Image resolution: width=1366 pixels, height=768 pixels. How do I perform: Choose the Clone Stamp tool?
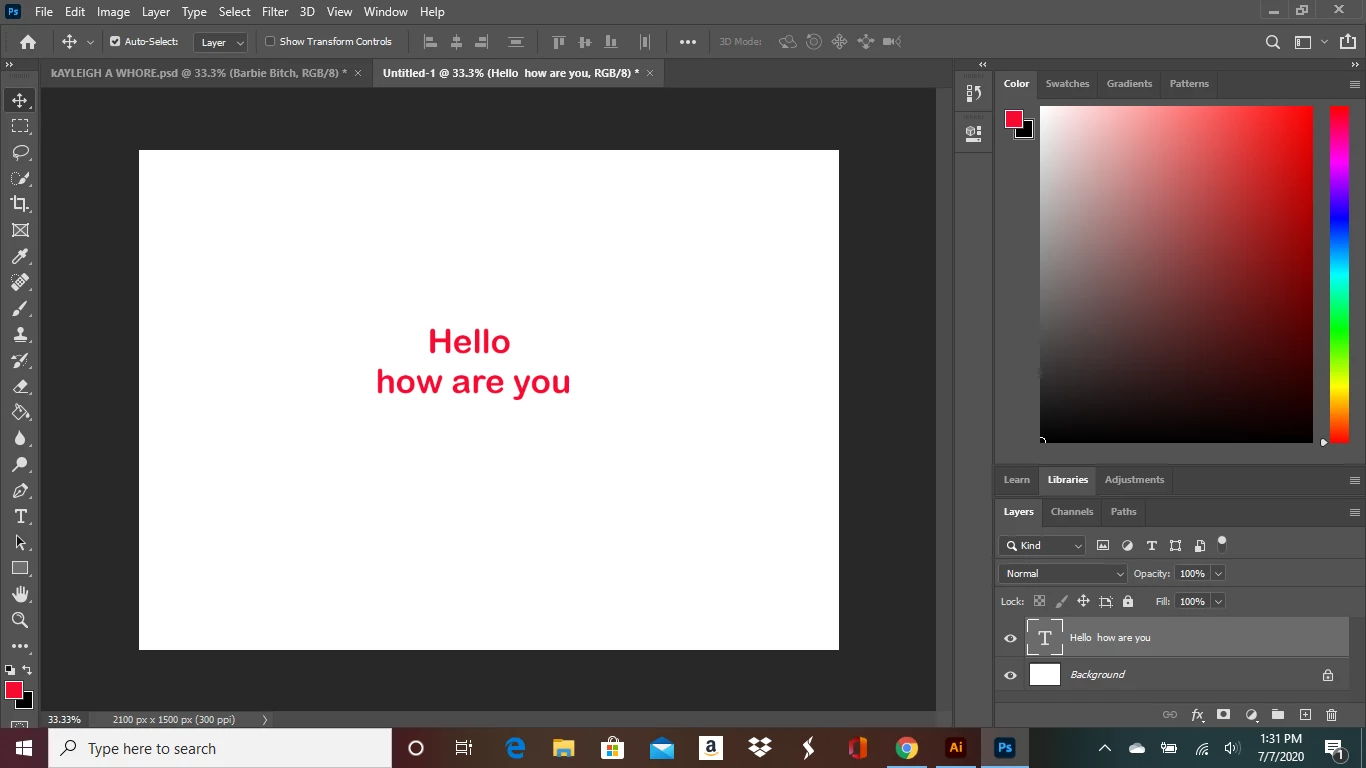tap(20, 335)
